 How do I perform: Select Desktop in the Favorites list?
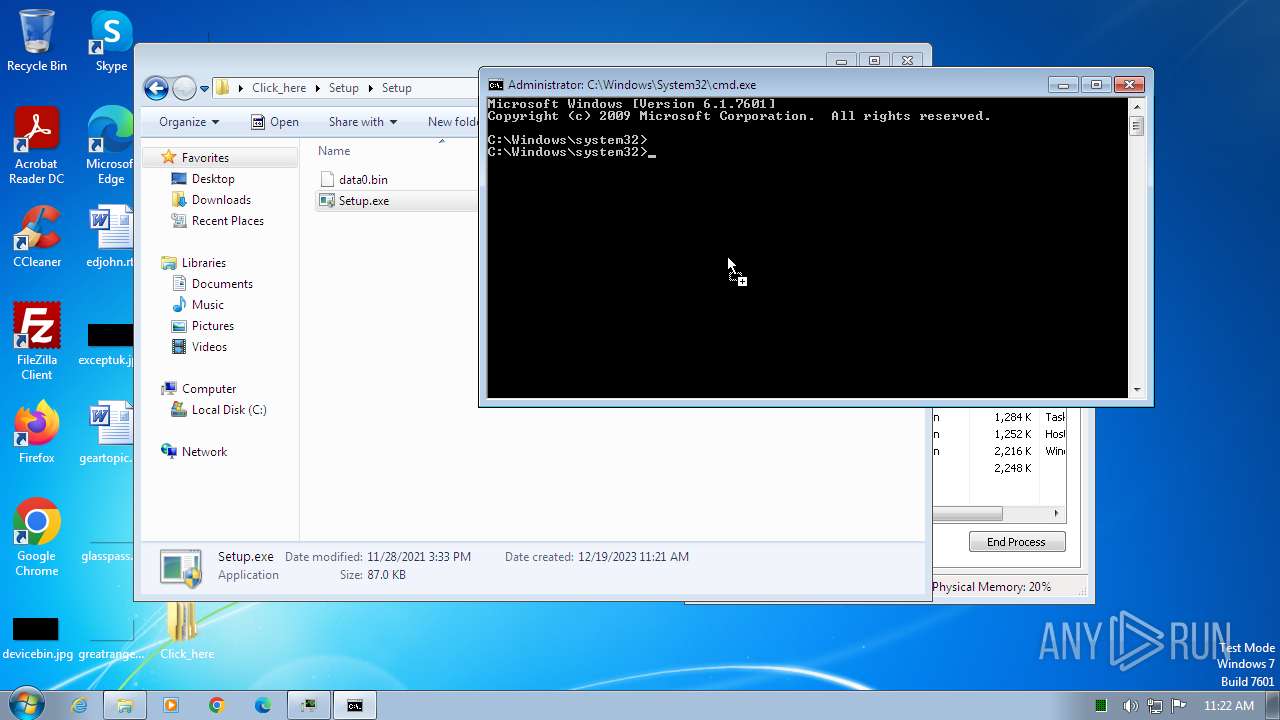click(x=213, y=179)
